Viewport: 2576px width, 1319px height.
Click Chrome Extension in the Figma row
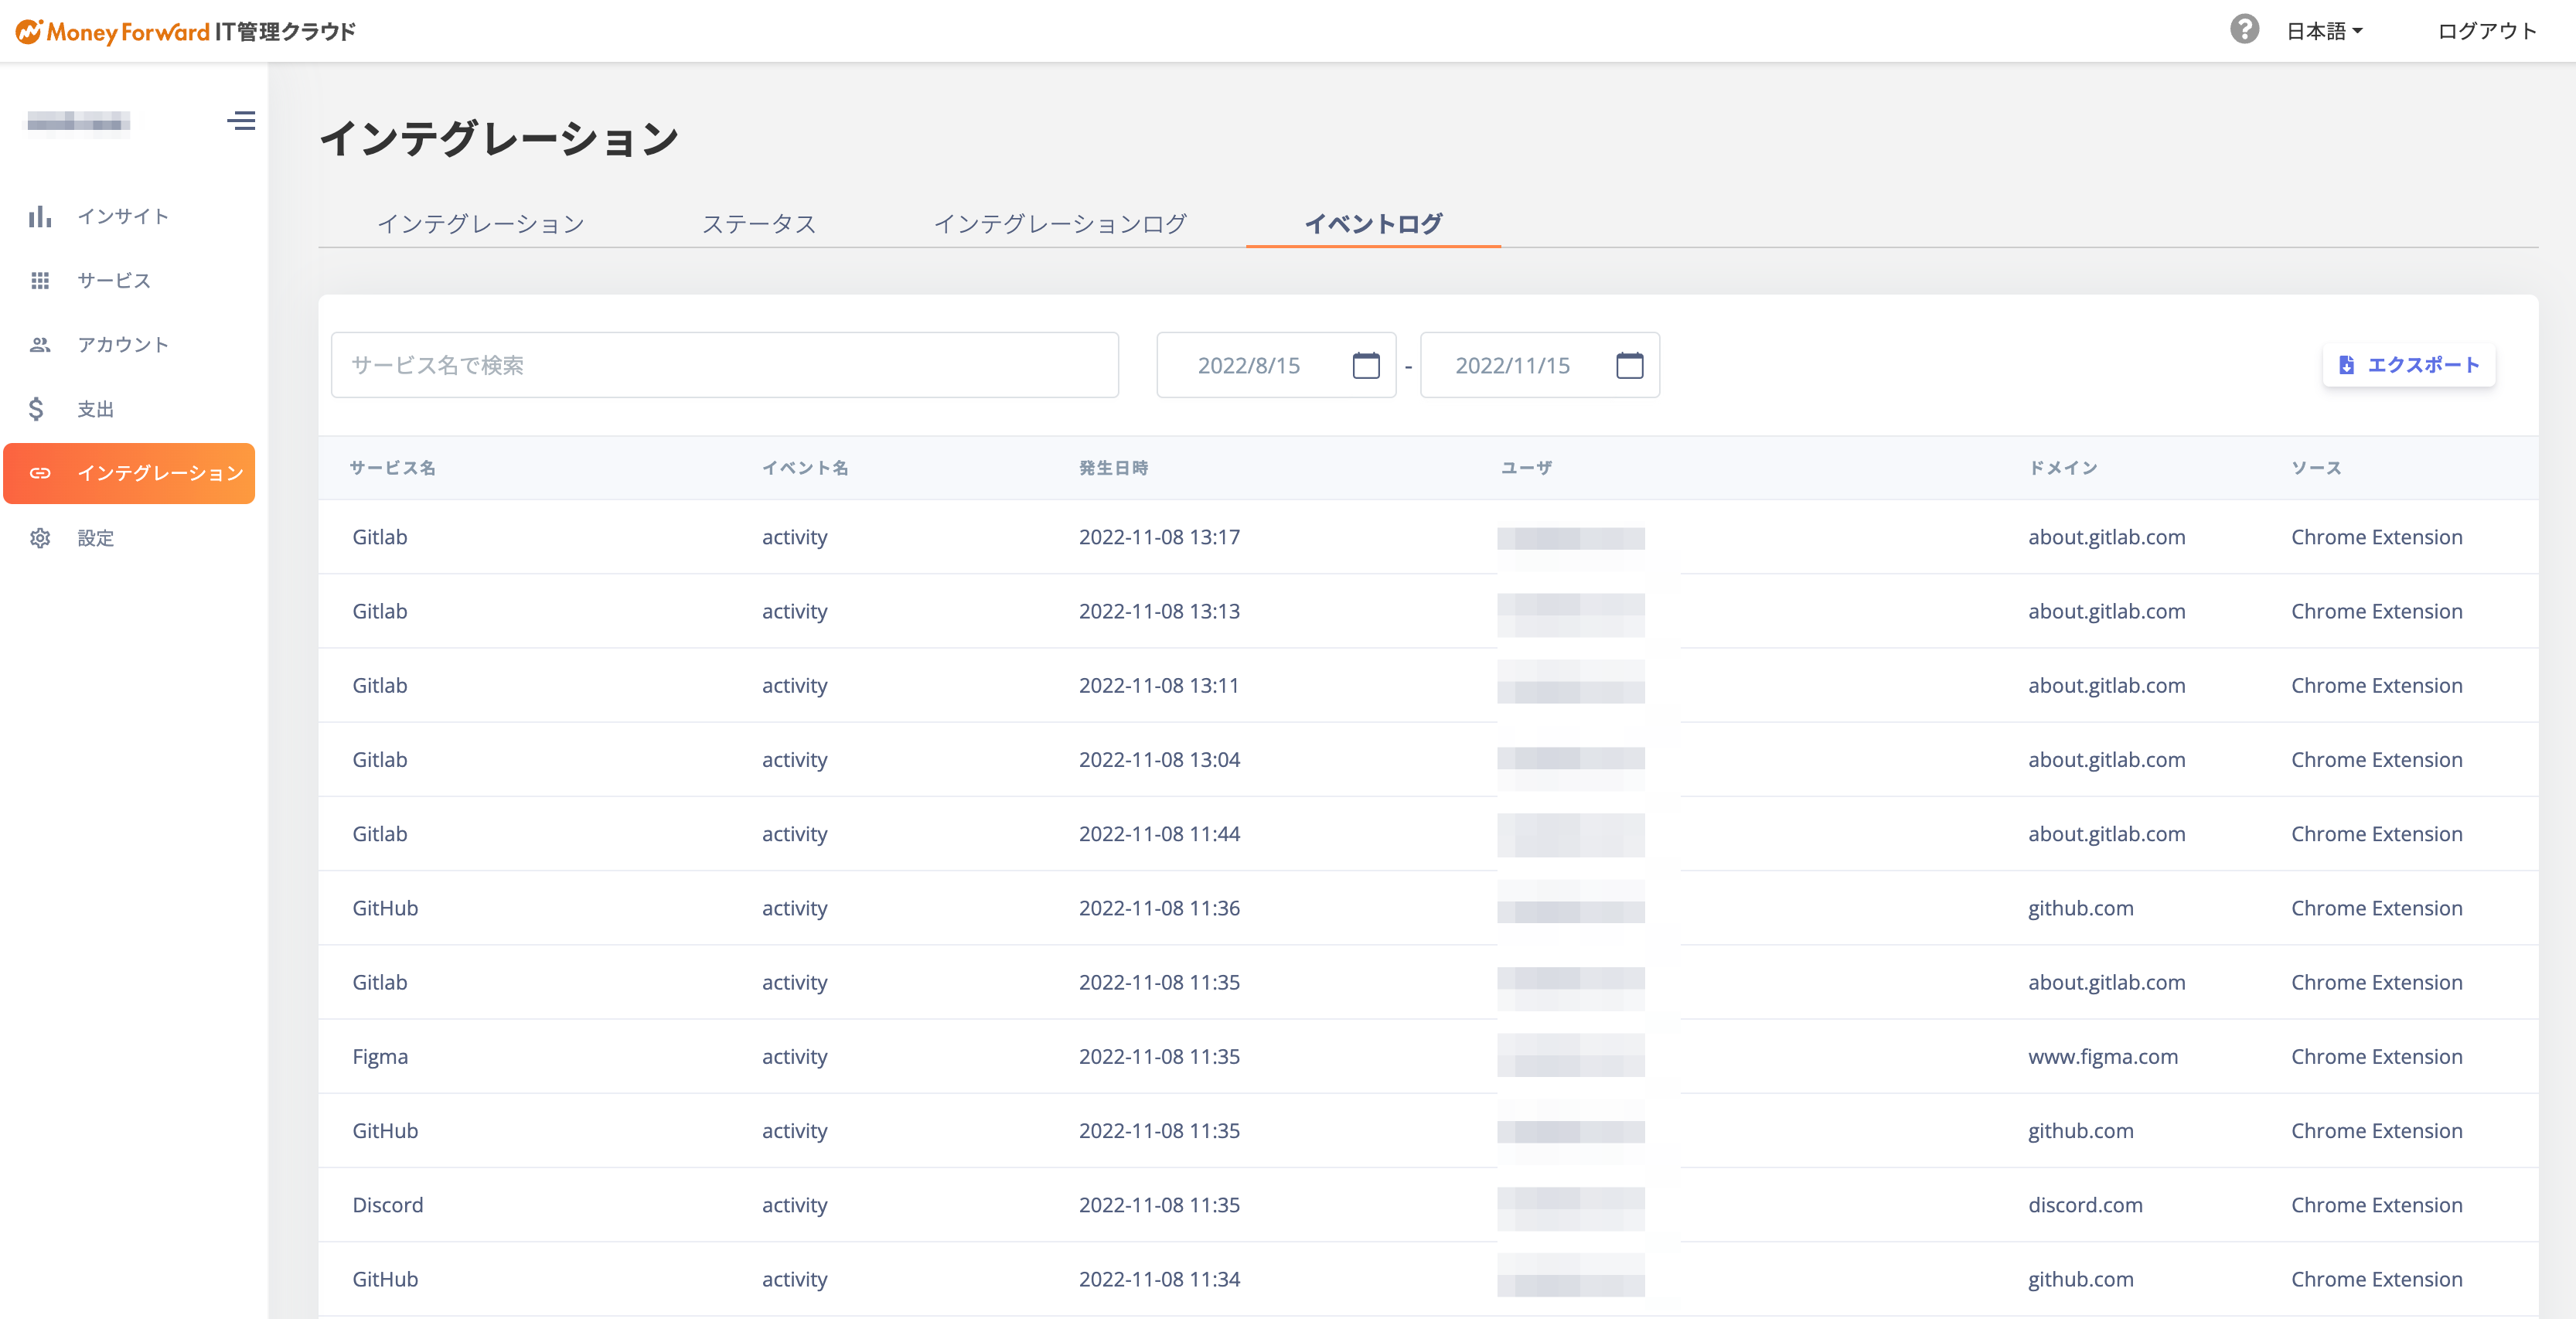click(x=2376, y=1056)
